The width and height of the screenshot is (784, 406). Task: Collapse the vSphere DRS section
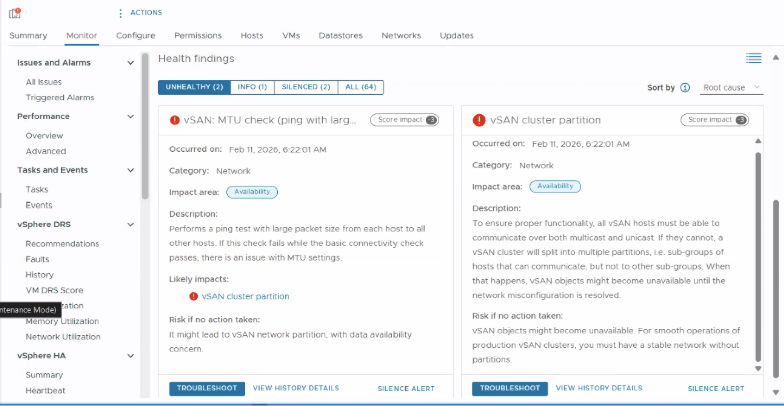coord(130,225)
